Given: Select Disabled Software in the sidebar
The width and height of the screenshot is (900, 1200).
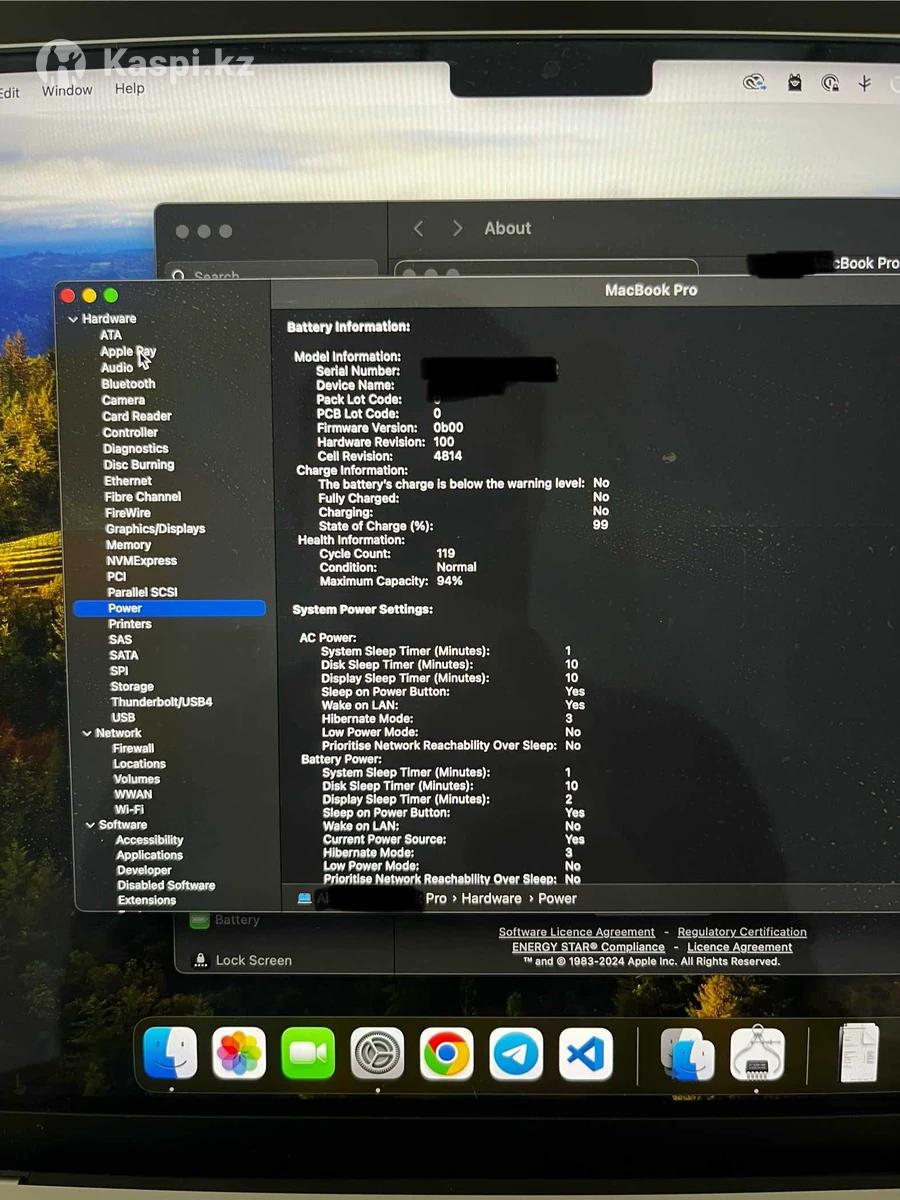Looking at the screenshot, I should pos(166,885).
